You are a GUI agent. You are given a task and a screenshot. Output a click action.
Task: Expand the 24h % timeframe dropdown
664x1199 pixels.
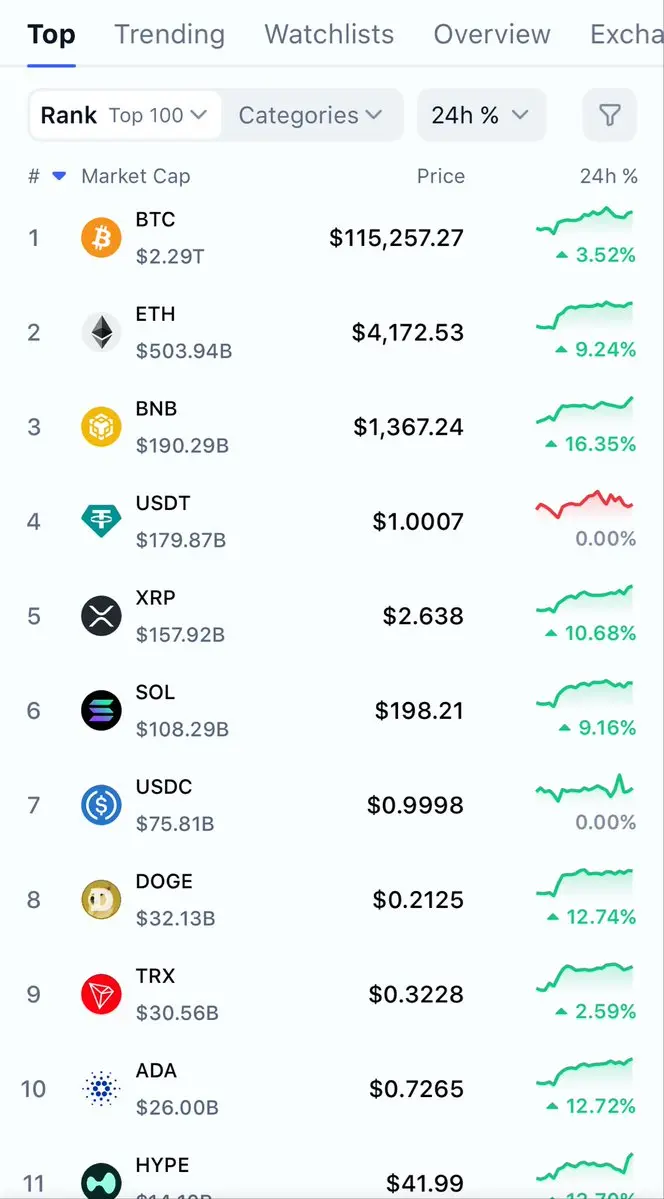(x=481, y=115)
